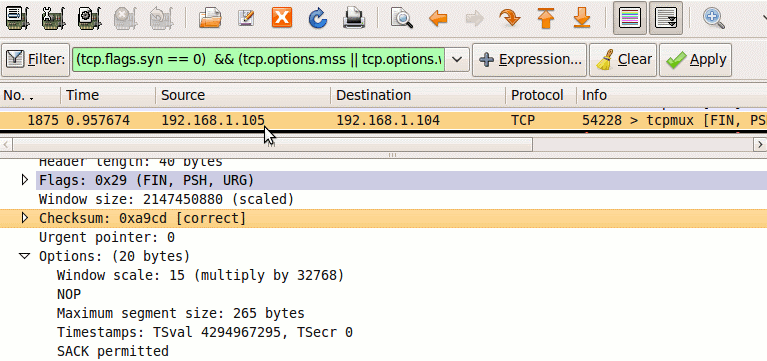Select the NOP option line
This screenshot has height=361, width=767.
69,294
